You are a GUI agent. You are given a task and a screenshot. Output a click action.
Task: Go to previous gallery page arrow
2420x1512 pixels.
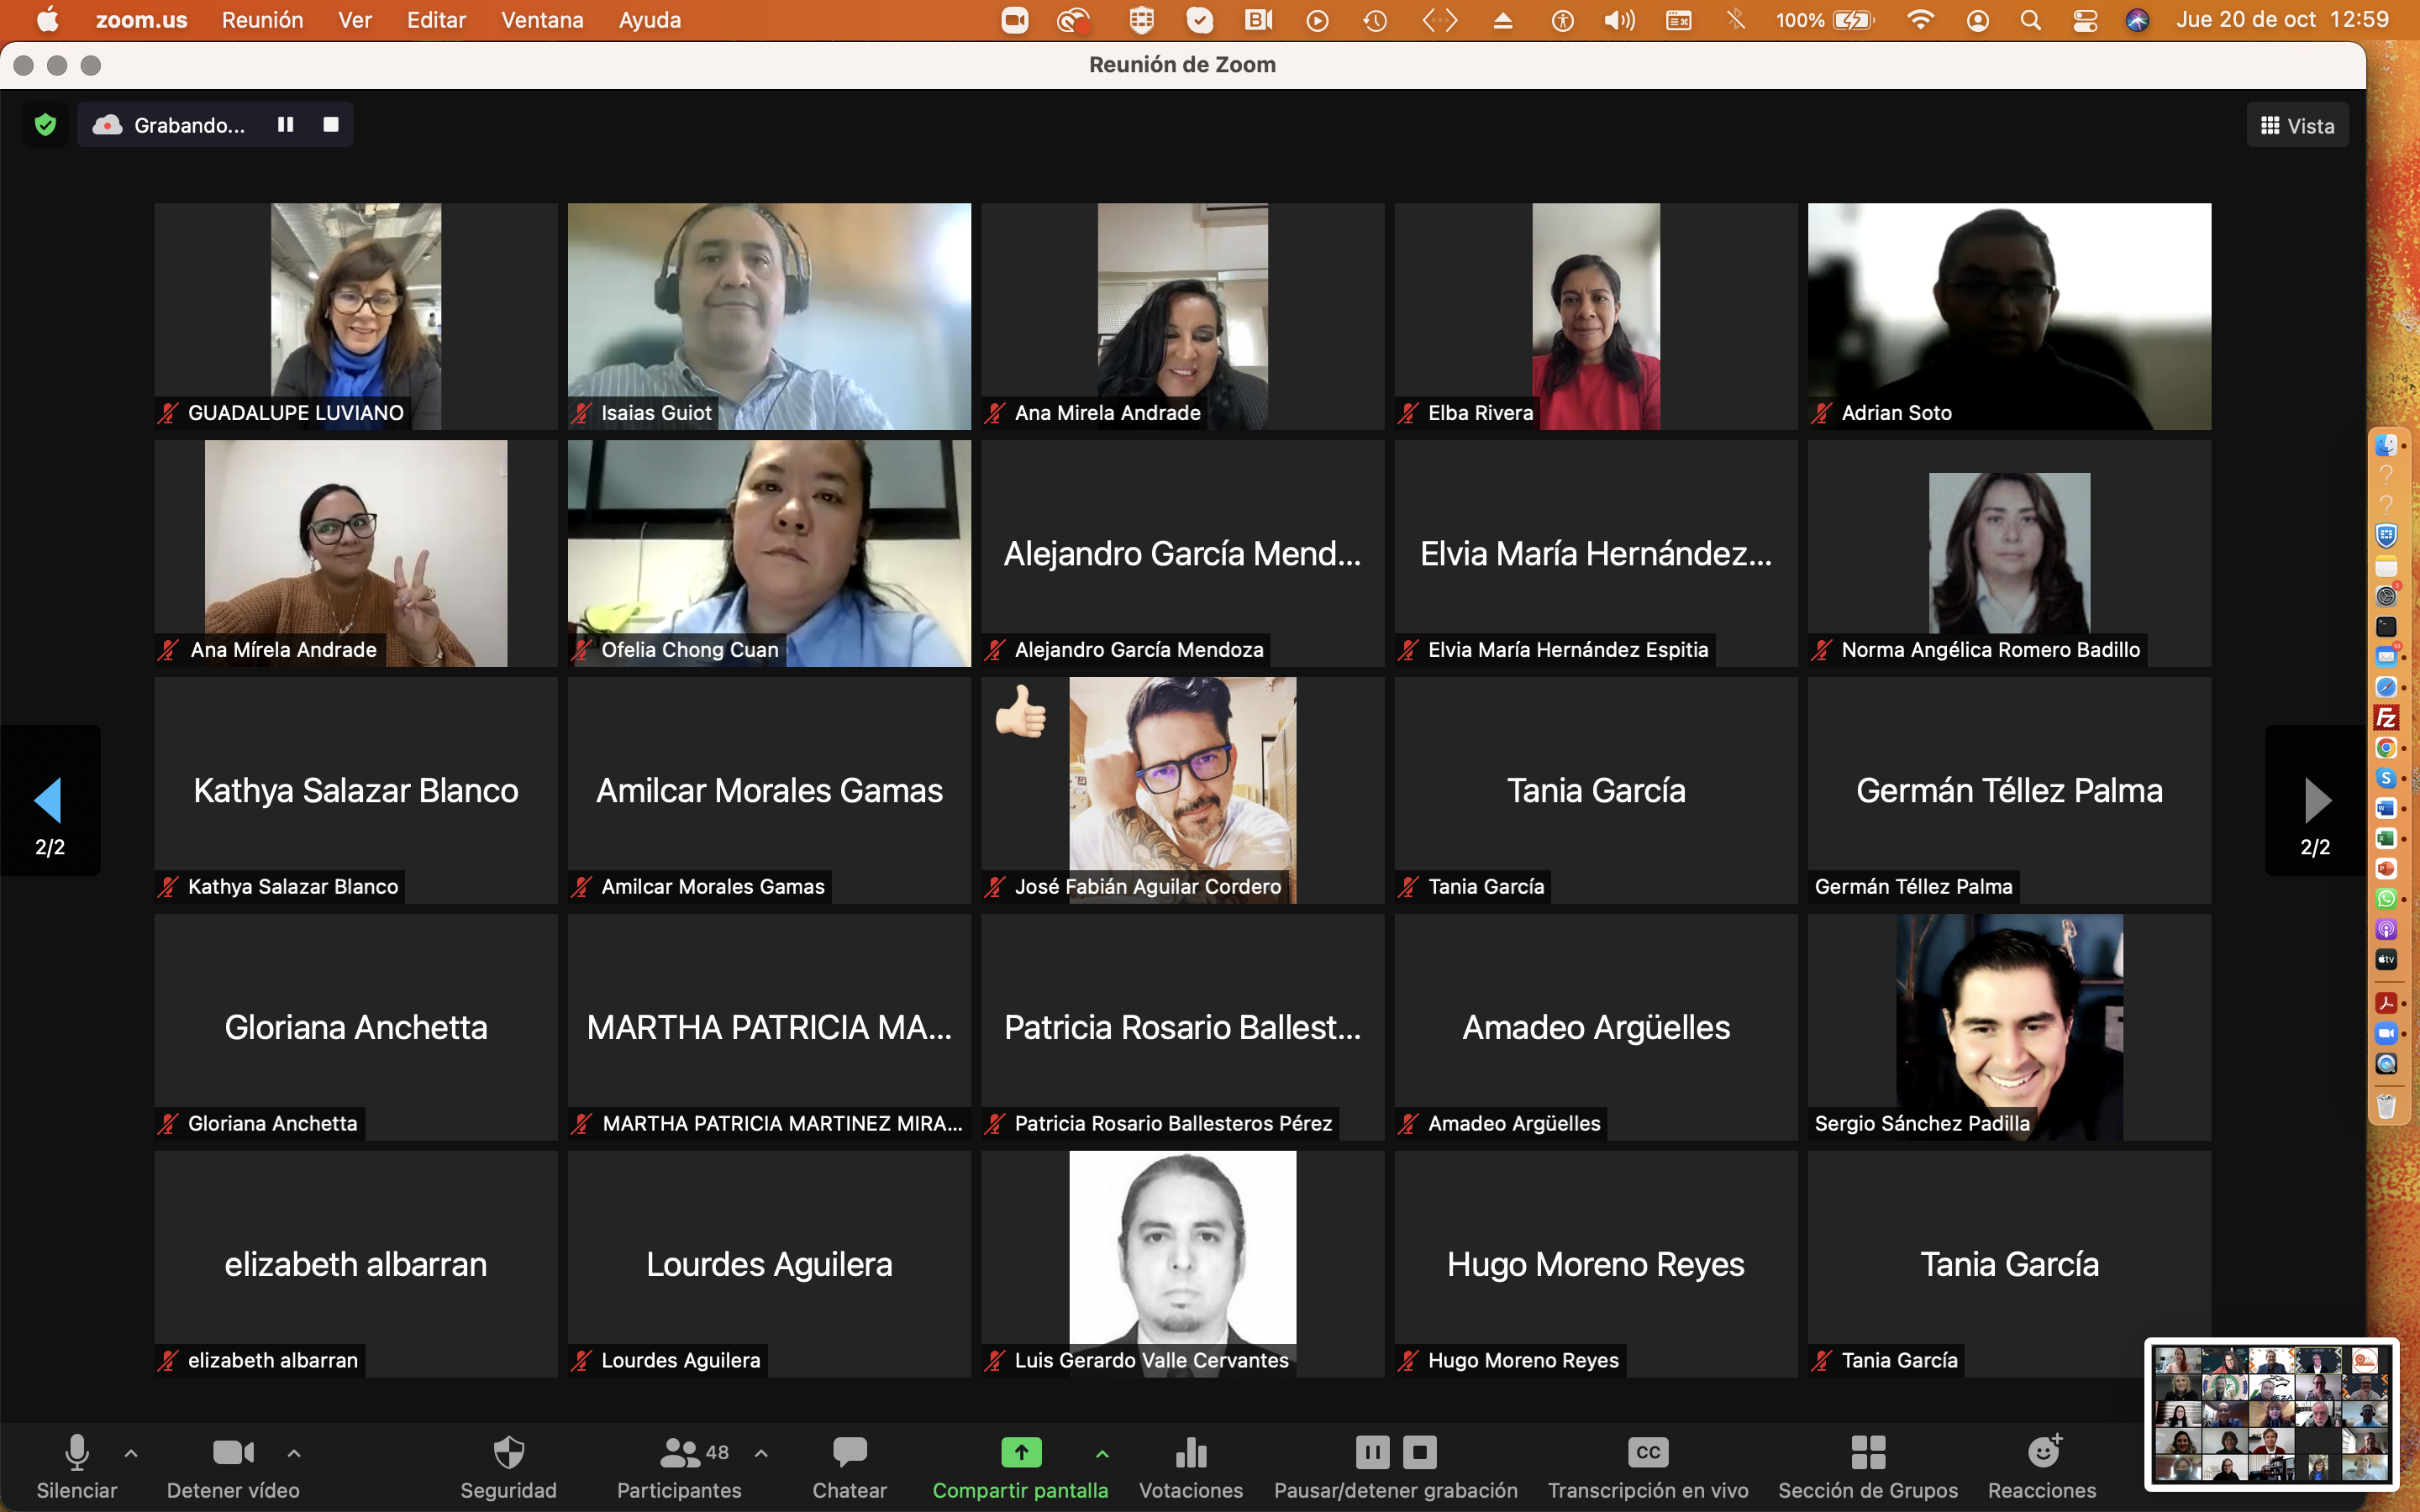(49, 800)
